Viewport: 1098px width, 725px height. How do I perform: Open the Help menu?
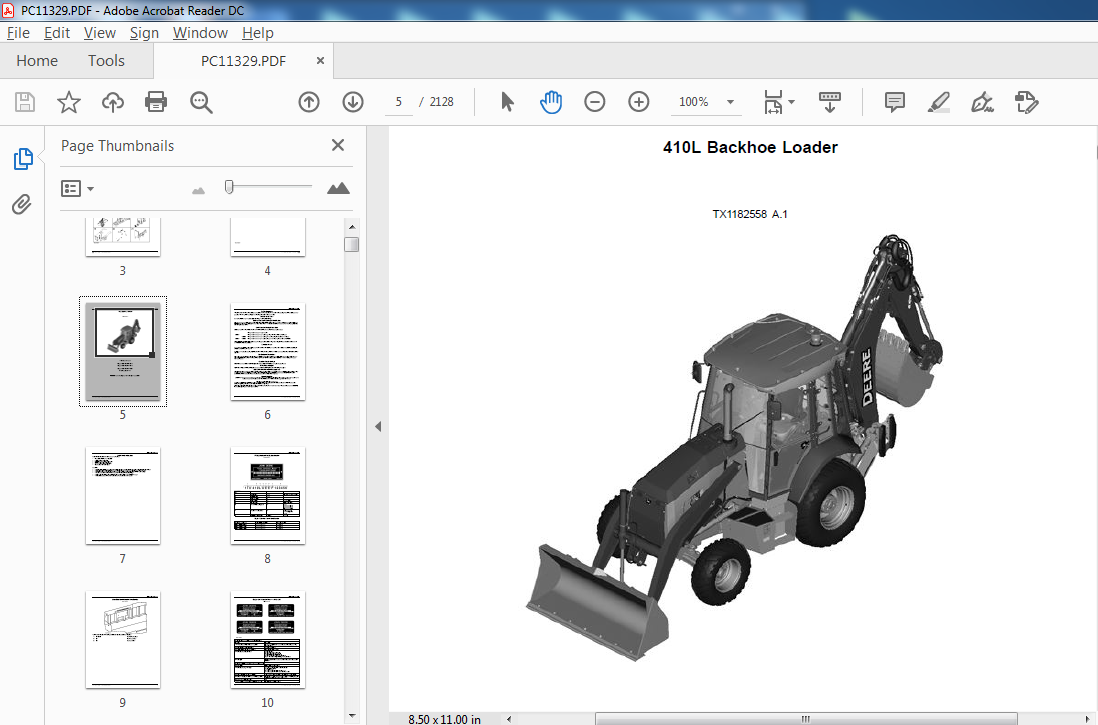tap(258, 33)
